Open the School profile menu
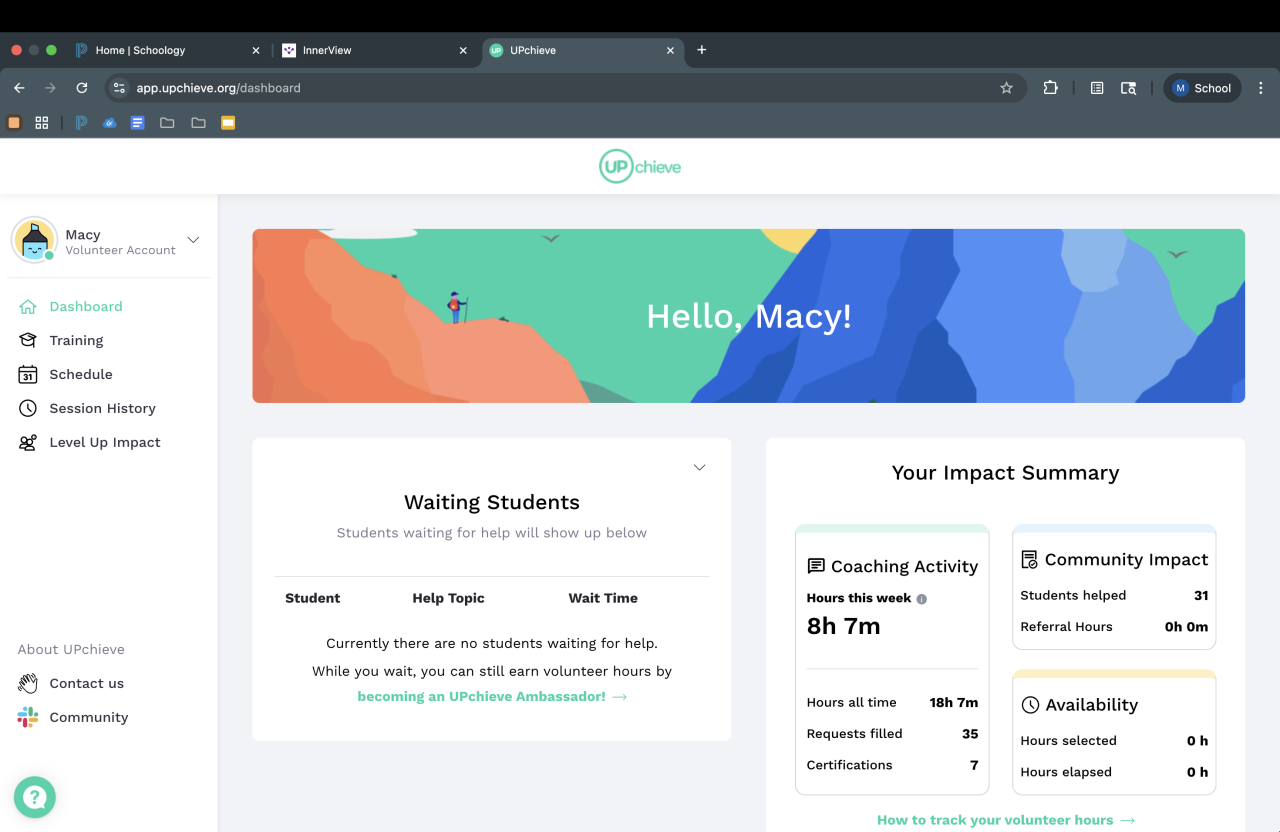The image size is (1280, 832). click(x=1202, y=88)
